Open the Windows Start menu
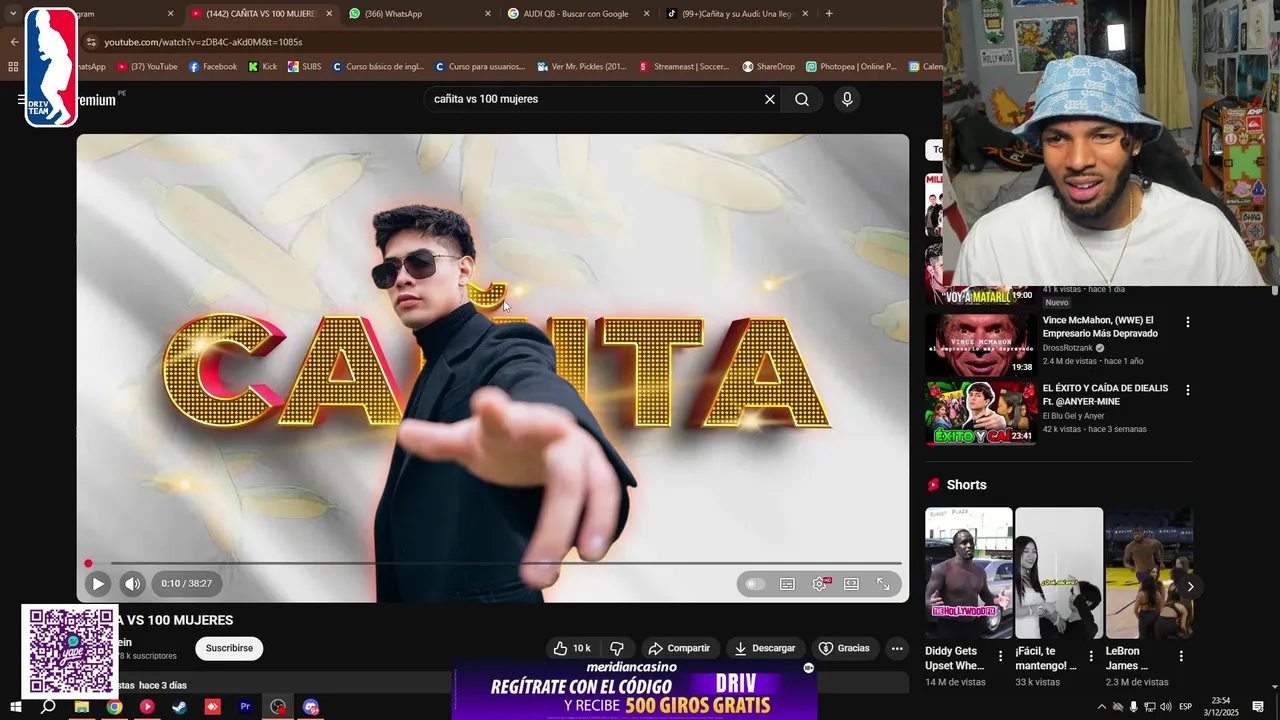1280x720 pixels. coord(15,707)
